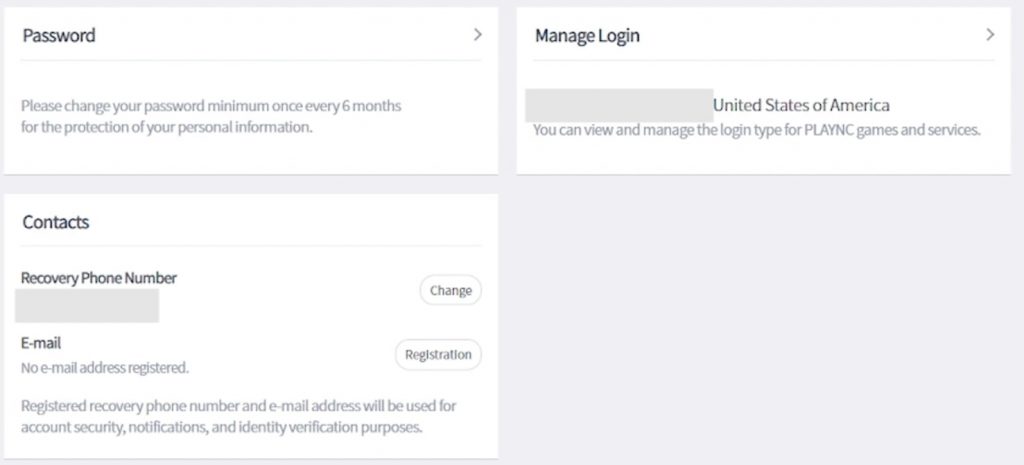Expand Manage Login with its chevron arrow
Viewport: 1024px width, 465px height.
tap(990, 35)
